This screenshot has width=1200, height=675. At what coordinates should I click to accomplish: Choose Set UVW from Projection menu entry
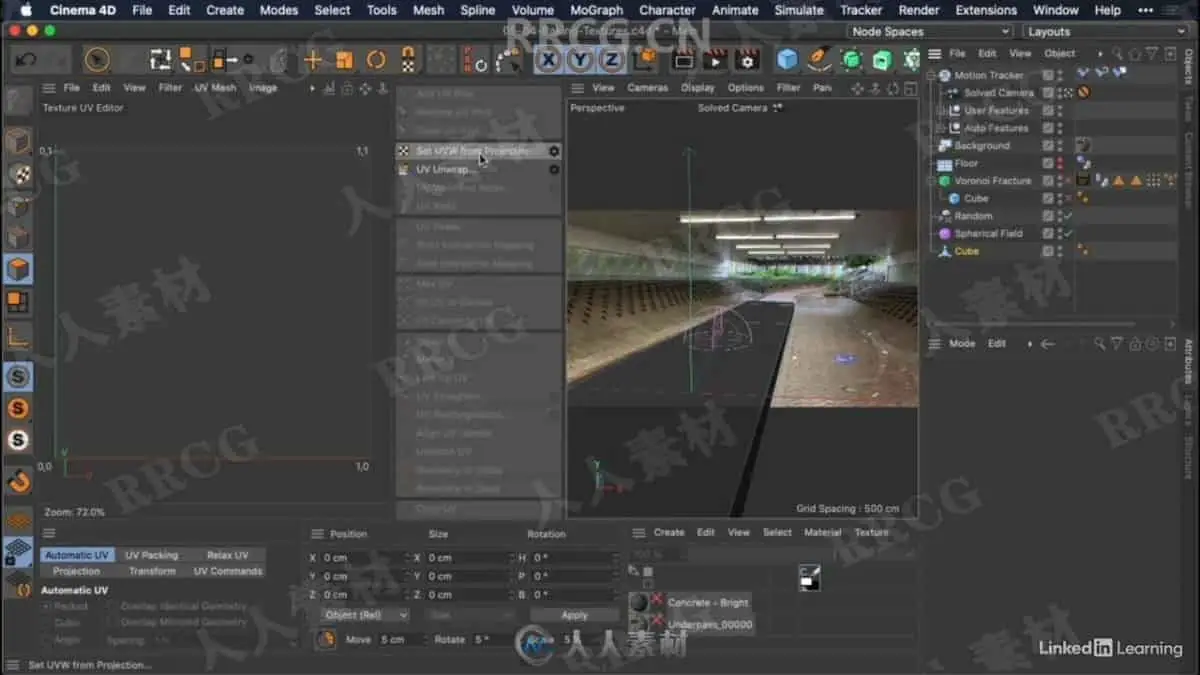point(478,151)
